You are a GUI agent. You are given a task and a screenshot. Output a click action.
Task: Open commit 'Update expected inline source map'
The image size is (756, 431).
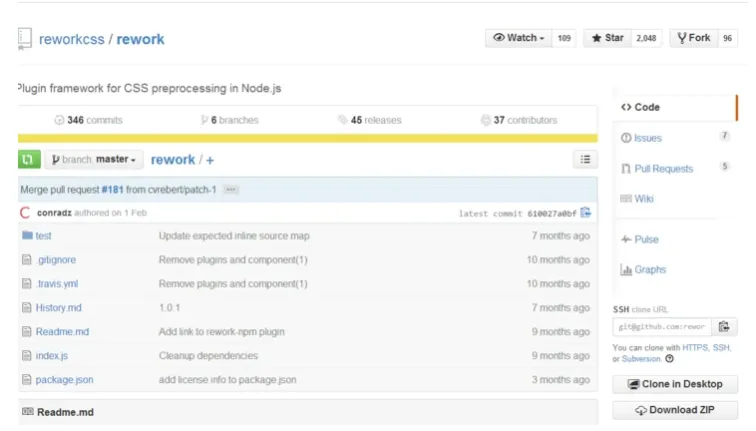[234, 236]
